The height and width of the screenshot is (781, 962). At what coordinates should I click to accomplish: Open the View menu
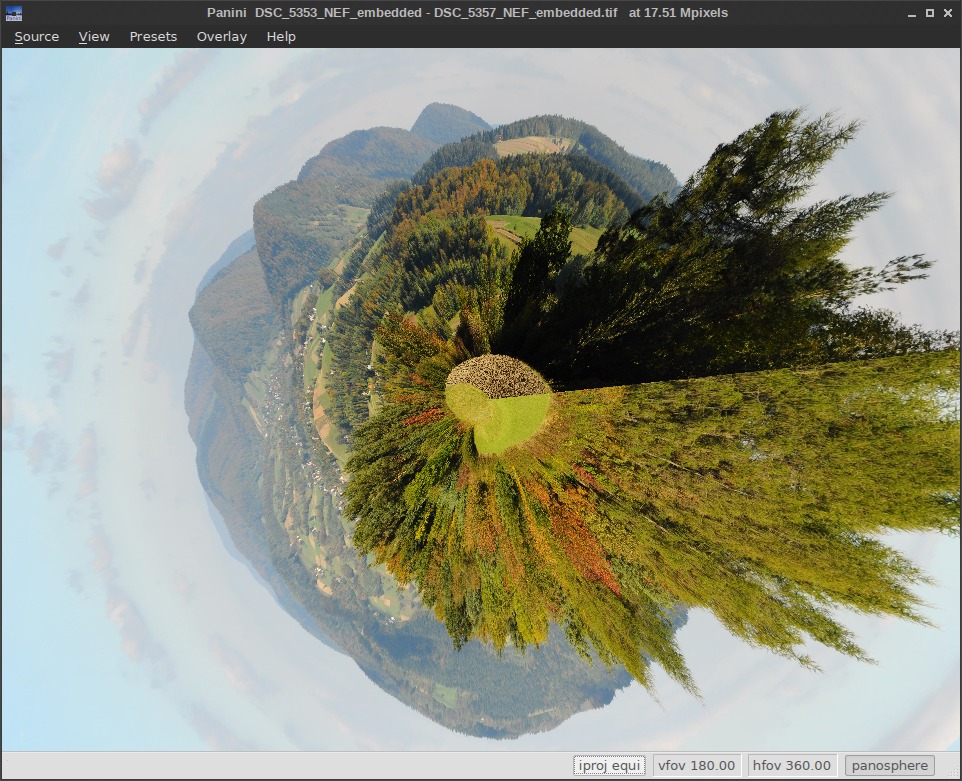click(x=94, y=37)
